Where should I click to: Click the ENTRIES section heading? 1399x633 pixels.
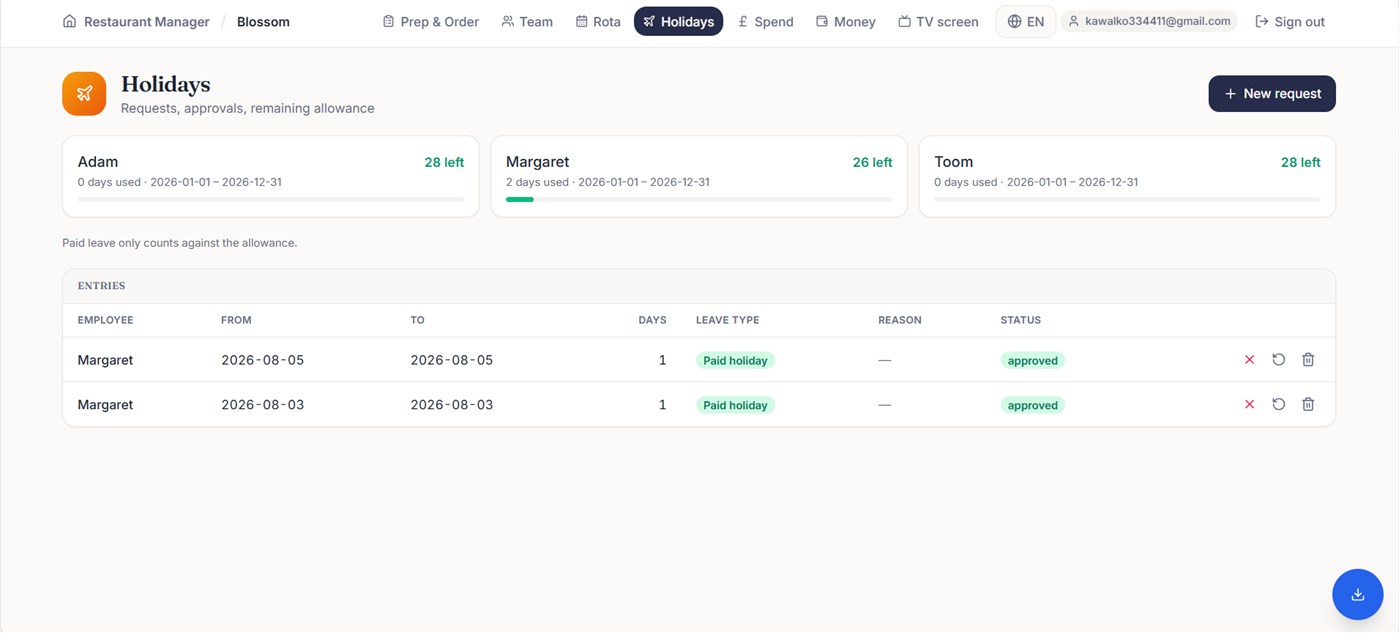coord(102,286)
